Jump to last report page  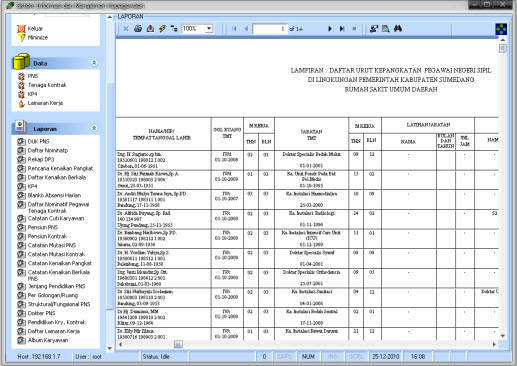pos(342,29)
